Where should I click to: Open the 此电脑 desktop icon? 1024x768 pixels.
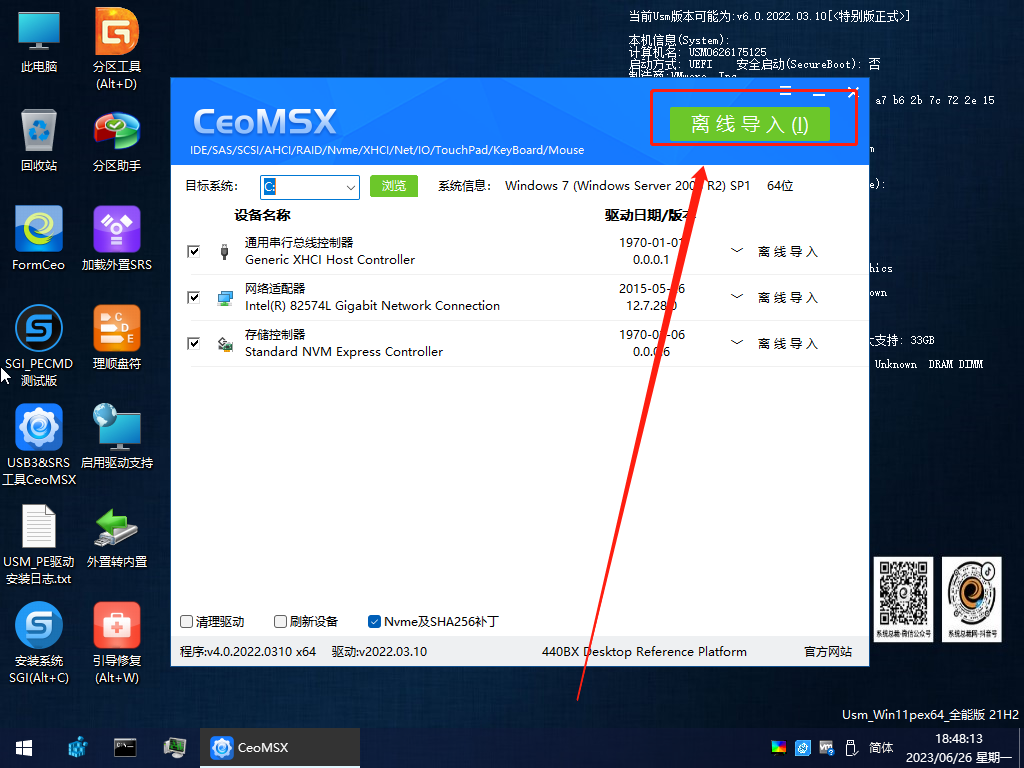pyautogui.click(x=39, y=41)
